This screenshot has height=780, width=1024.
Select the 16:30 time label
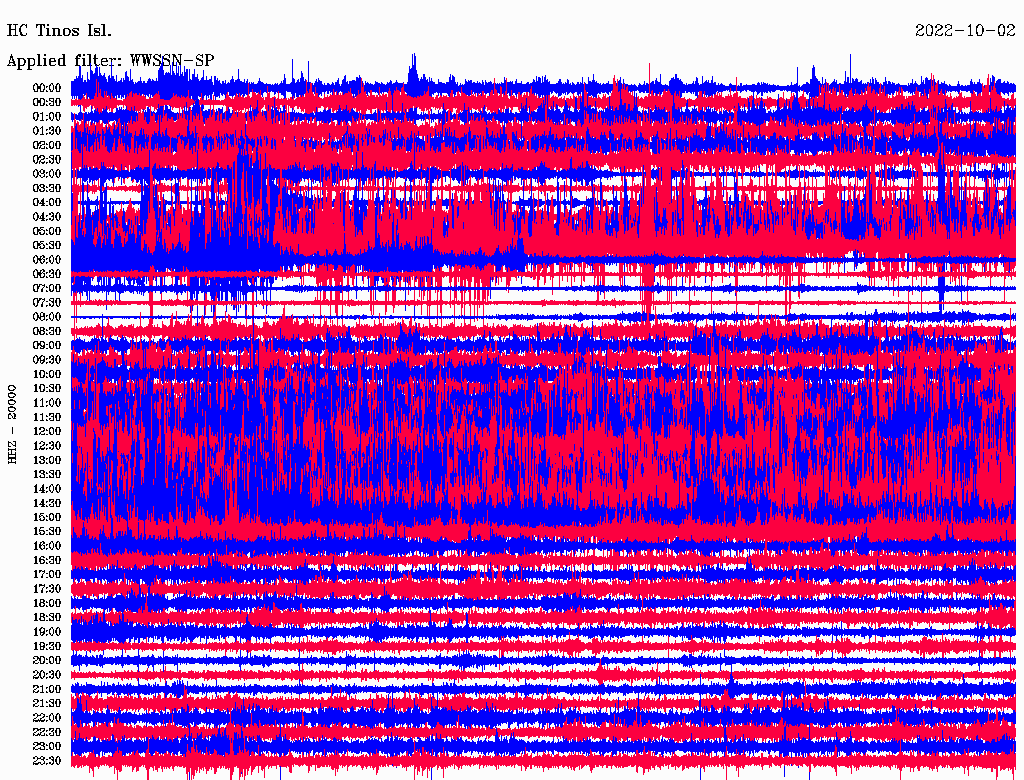coord(47,561)
